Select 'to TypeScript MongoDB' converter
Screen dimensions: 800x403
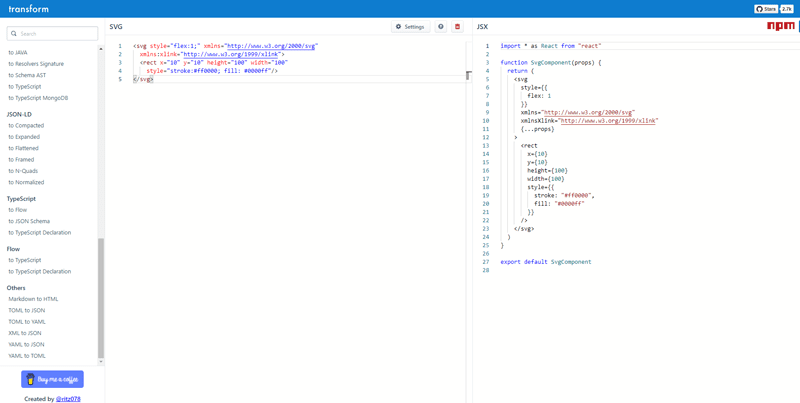38,98
